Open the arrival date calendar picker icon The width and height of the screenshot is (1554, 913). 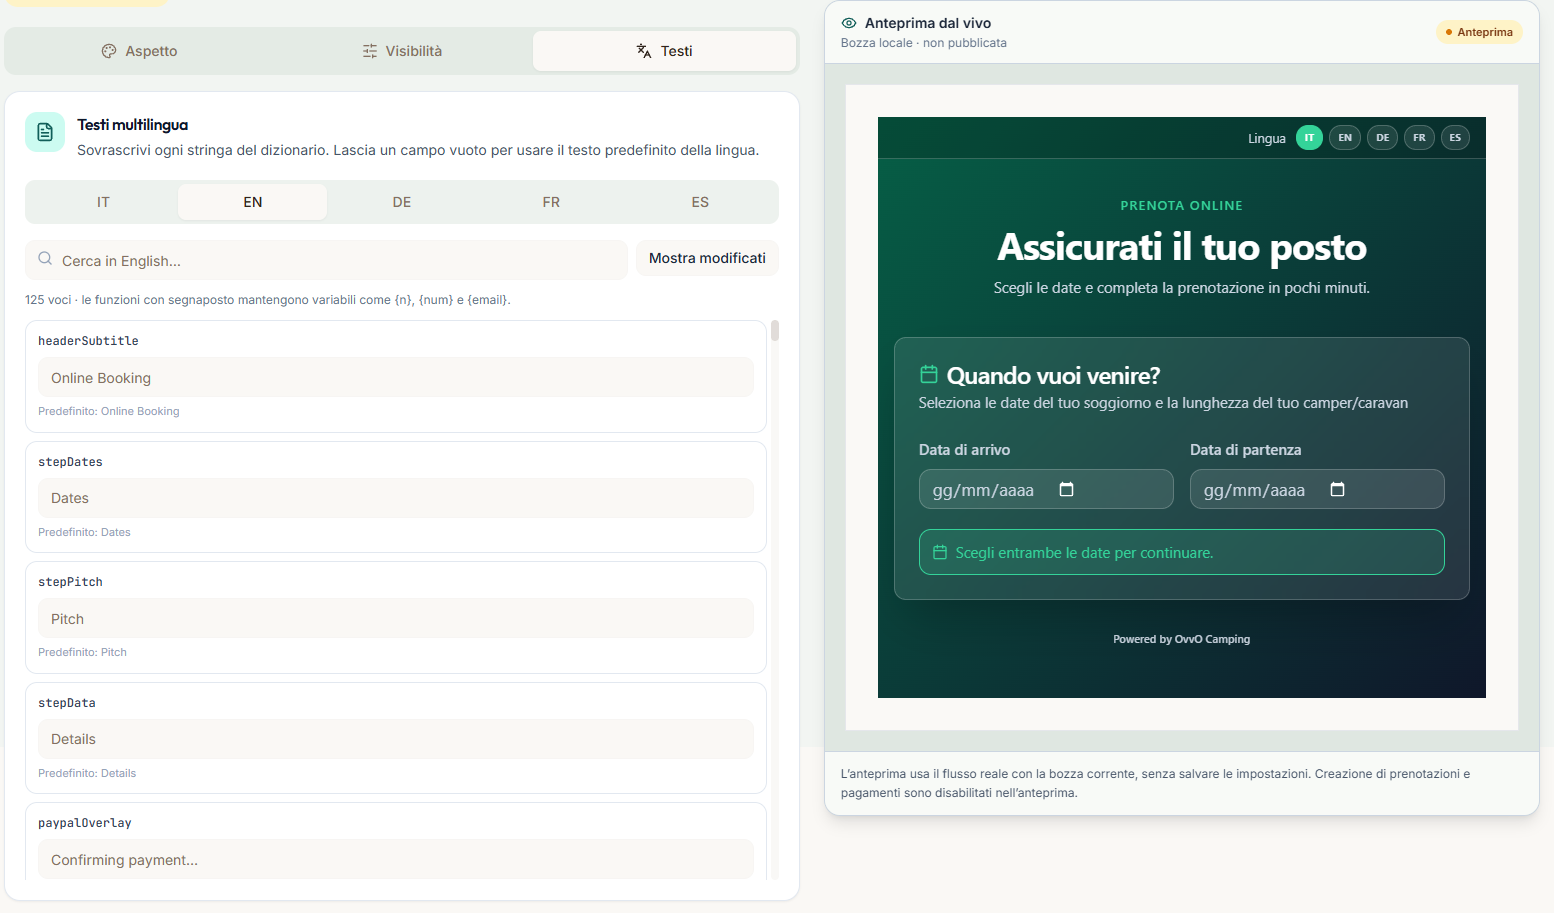pos(1066,489)
